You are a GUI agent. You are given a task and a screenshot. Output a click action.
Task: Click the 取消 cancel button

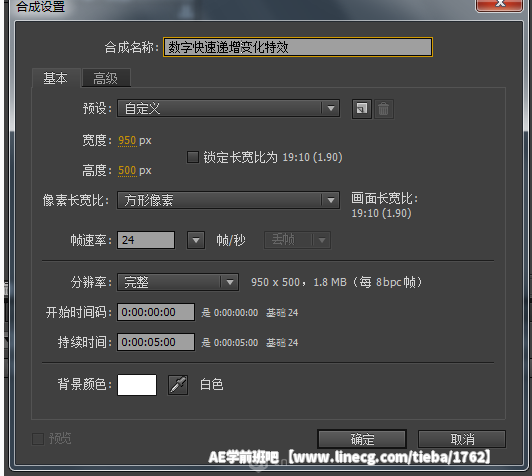(x=462, y=439)
